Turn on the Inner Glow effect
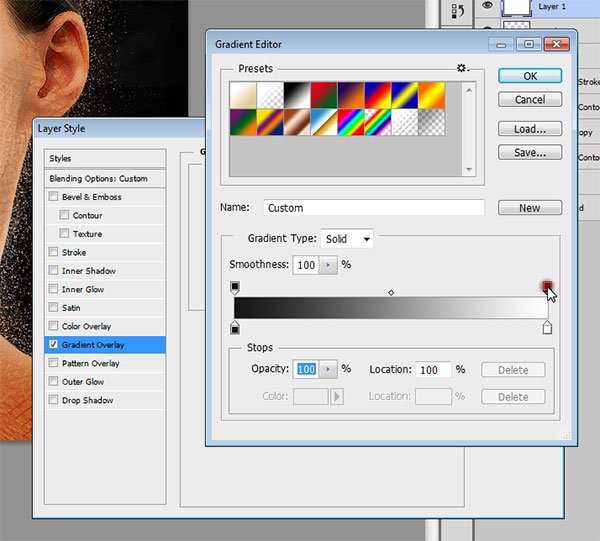Viewport: 600px width, 541px height. click(54, 290)
